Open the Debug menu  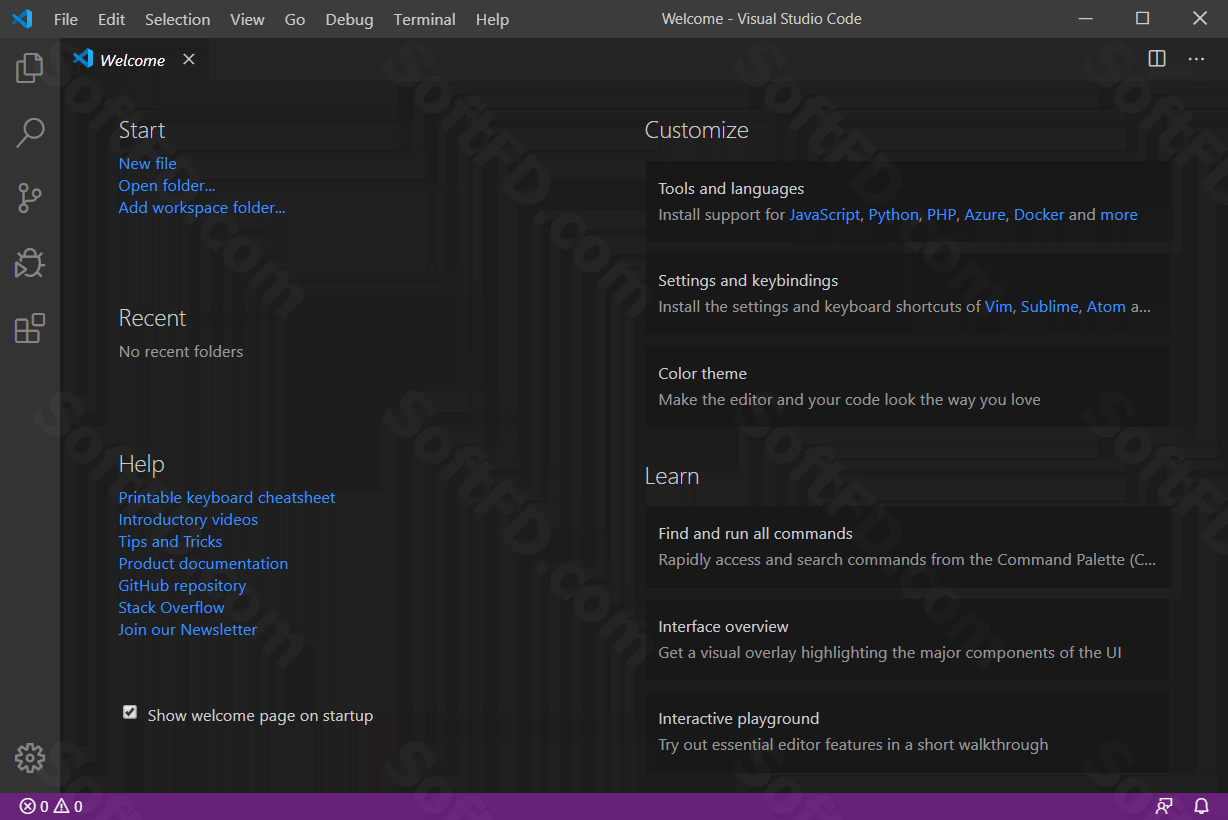click(x=349, y=19)
